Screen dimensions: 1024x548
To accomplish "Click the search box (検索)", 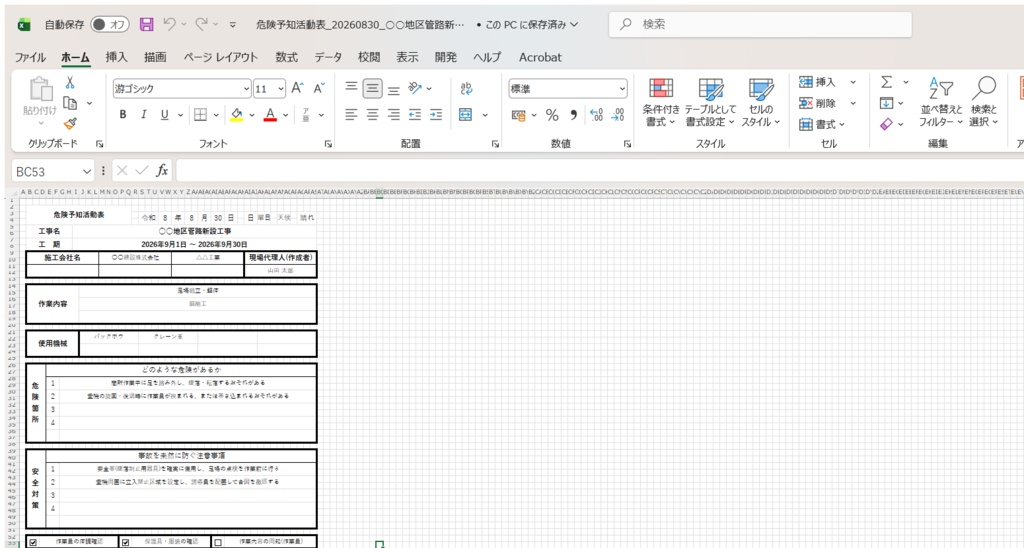I will tap(760, 24).
